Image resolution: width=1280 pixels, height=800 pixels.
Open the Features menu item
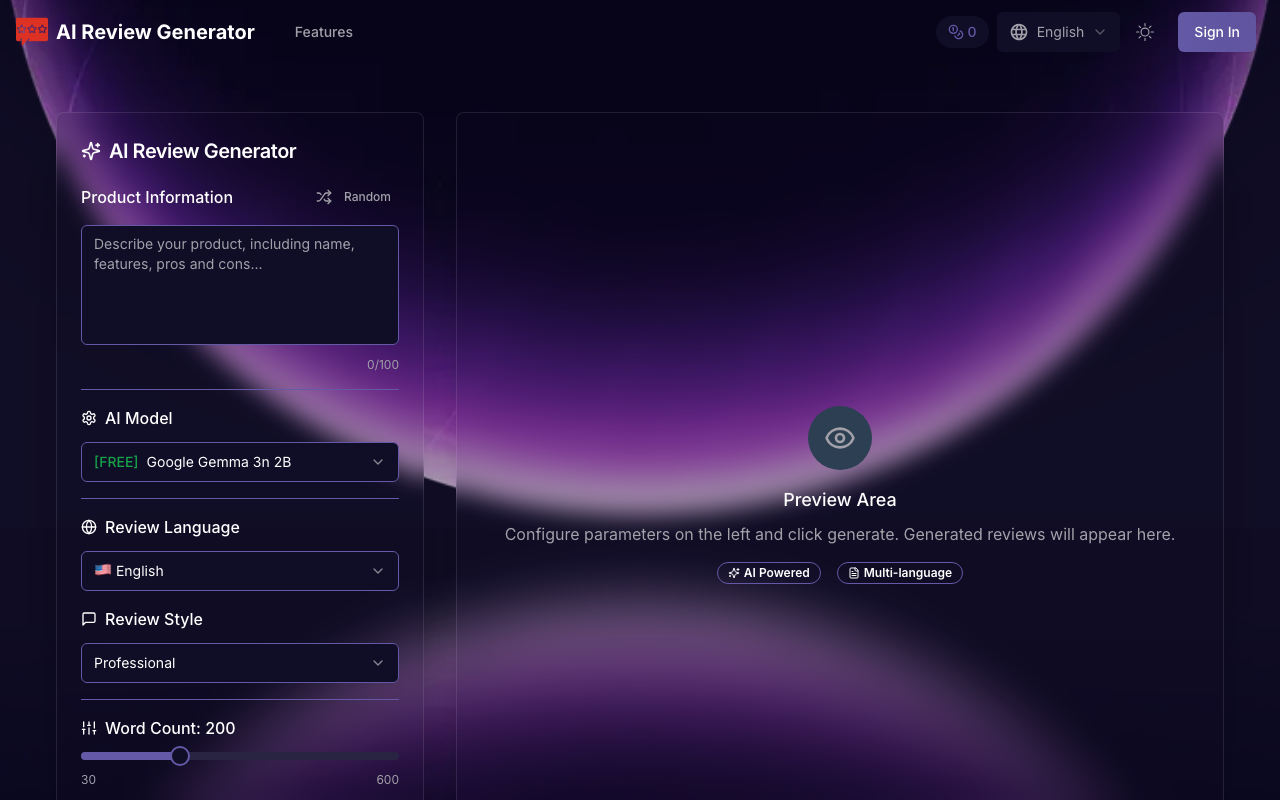[x=323, y=32]
